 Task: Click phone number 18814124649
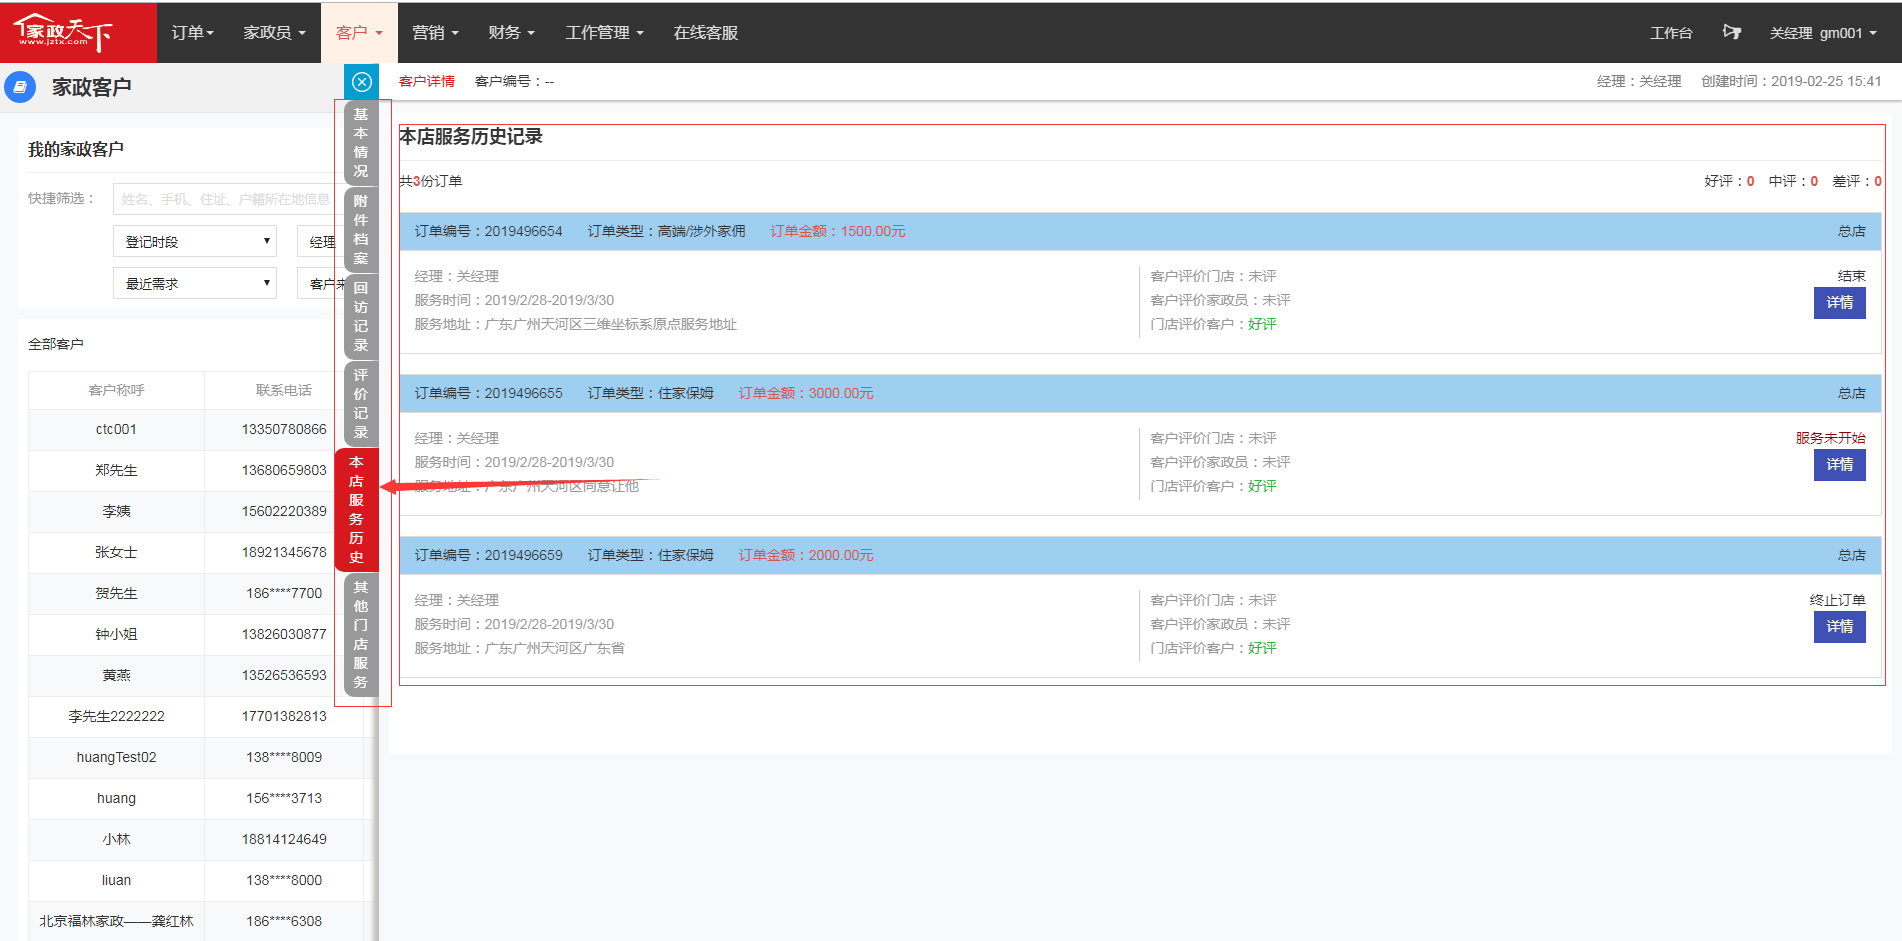[284, 839]
